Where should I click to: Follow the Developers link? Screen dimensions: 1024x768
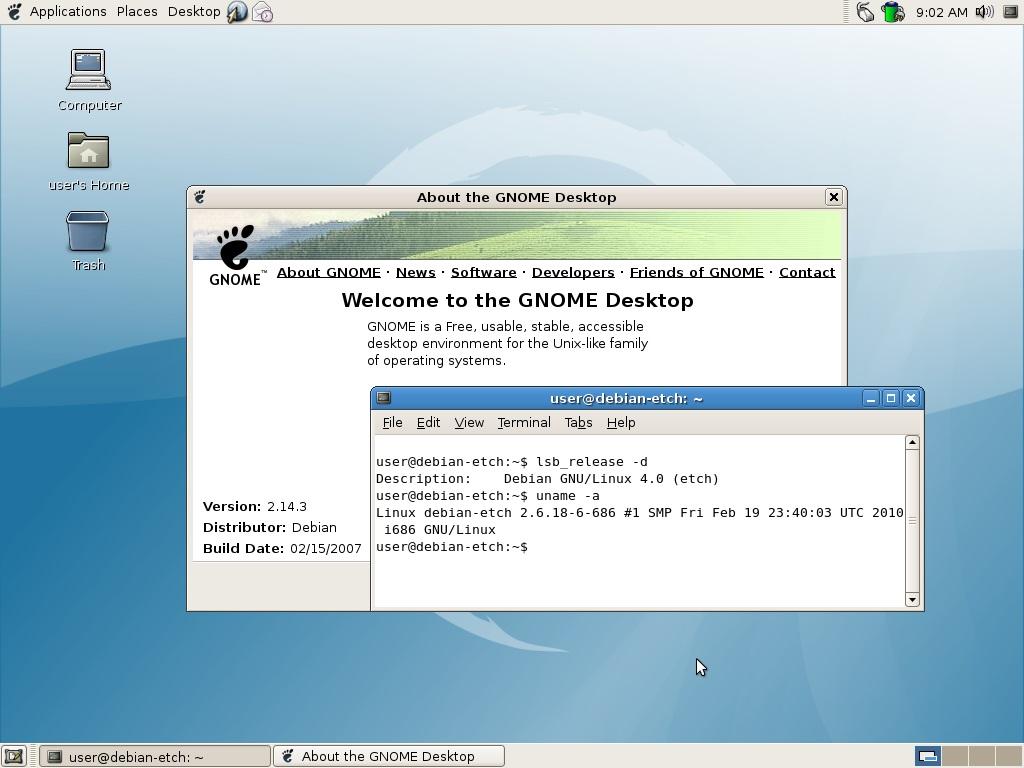[573, 272]
